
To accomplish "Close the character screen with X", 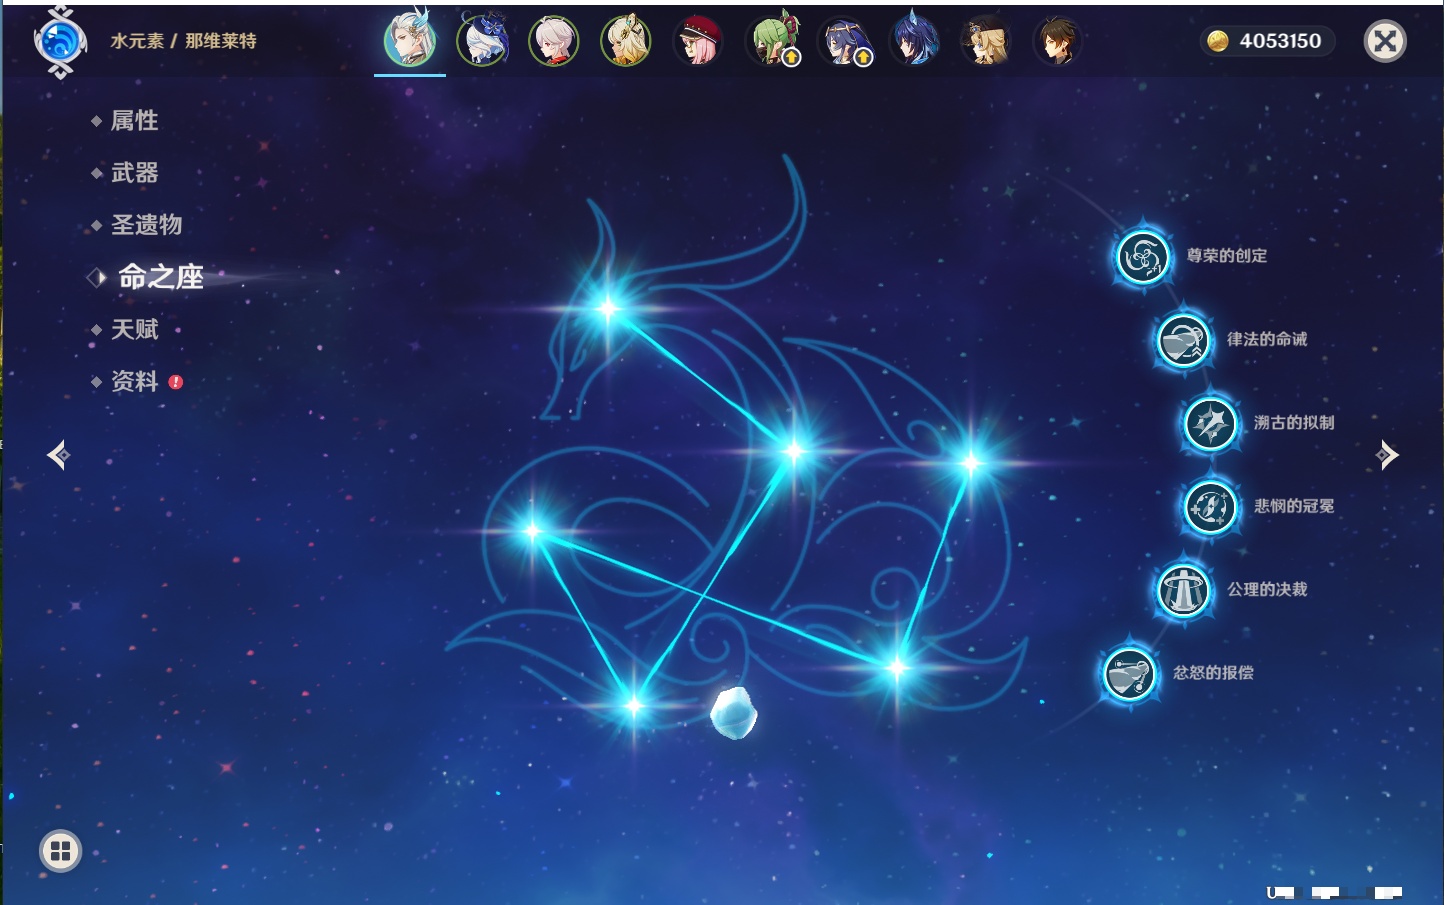I will click(x=1385, y=41).
